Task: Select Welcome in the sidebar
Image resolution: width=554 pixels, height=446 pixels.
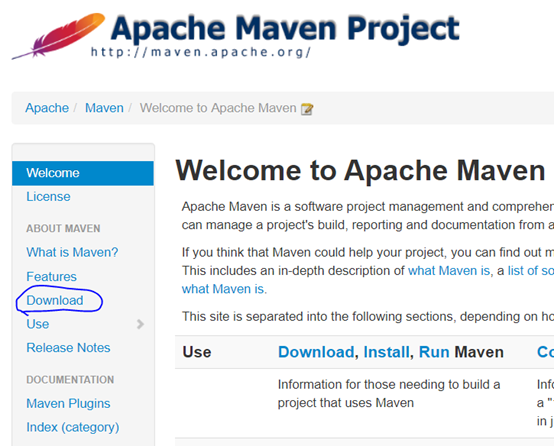Action: tap(83, 173)
